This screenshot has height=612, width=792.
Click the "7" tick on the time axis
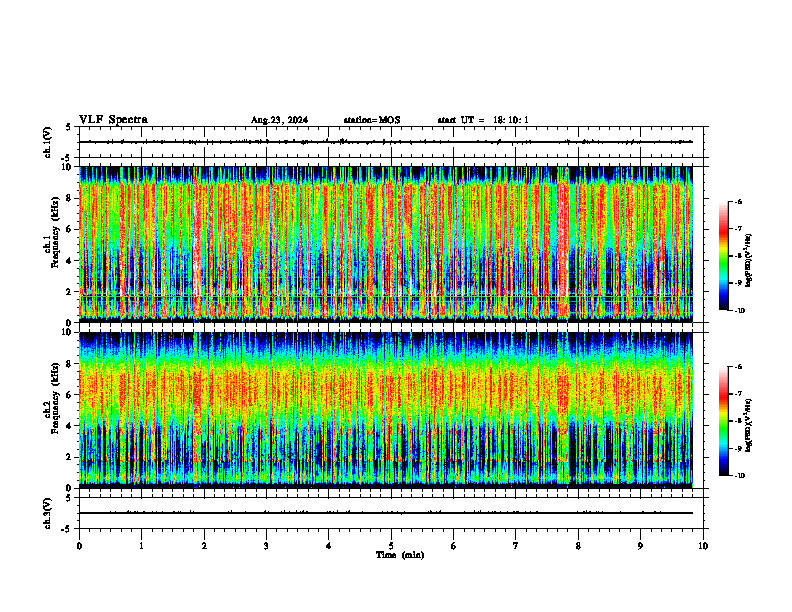click(516, 546)
